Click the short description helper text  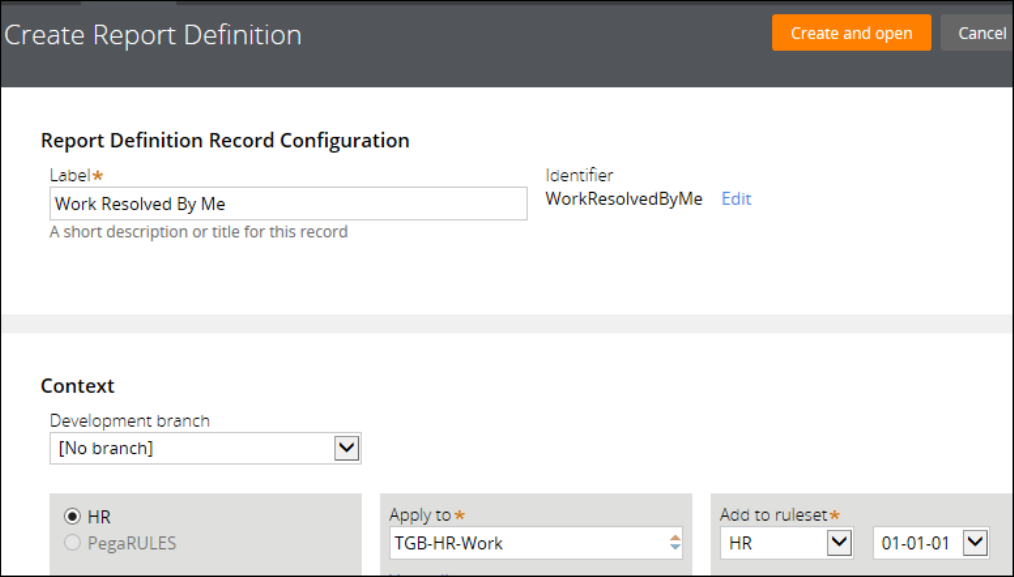[x=199, y=232]
